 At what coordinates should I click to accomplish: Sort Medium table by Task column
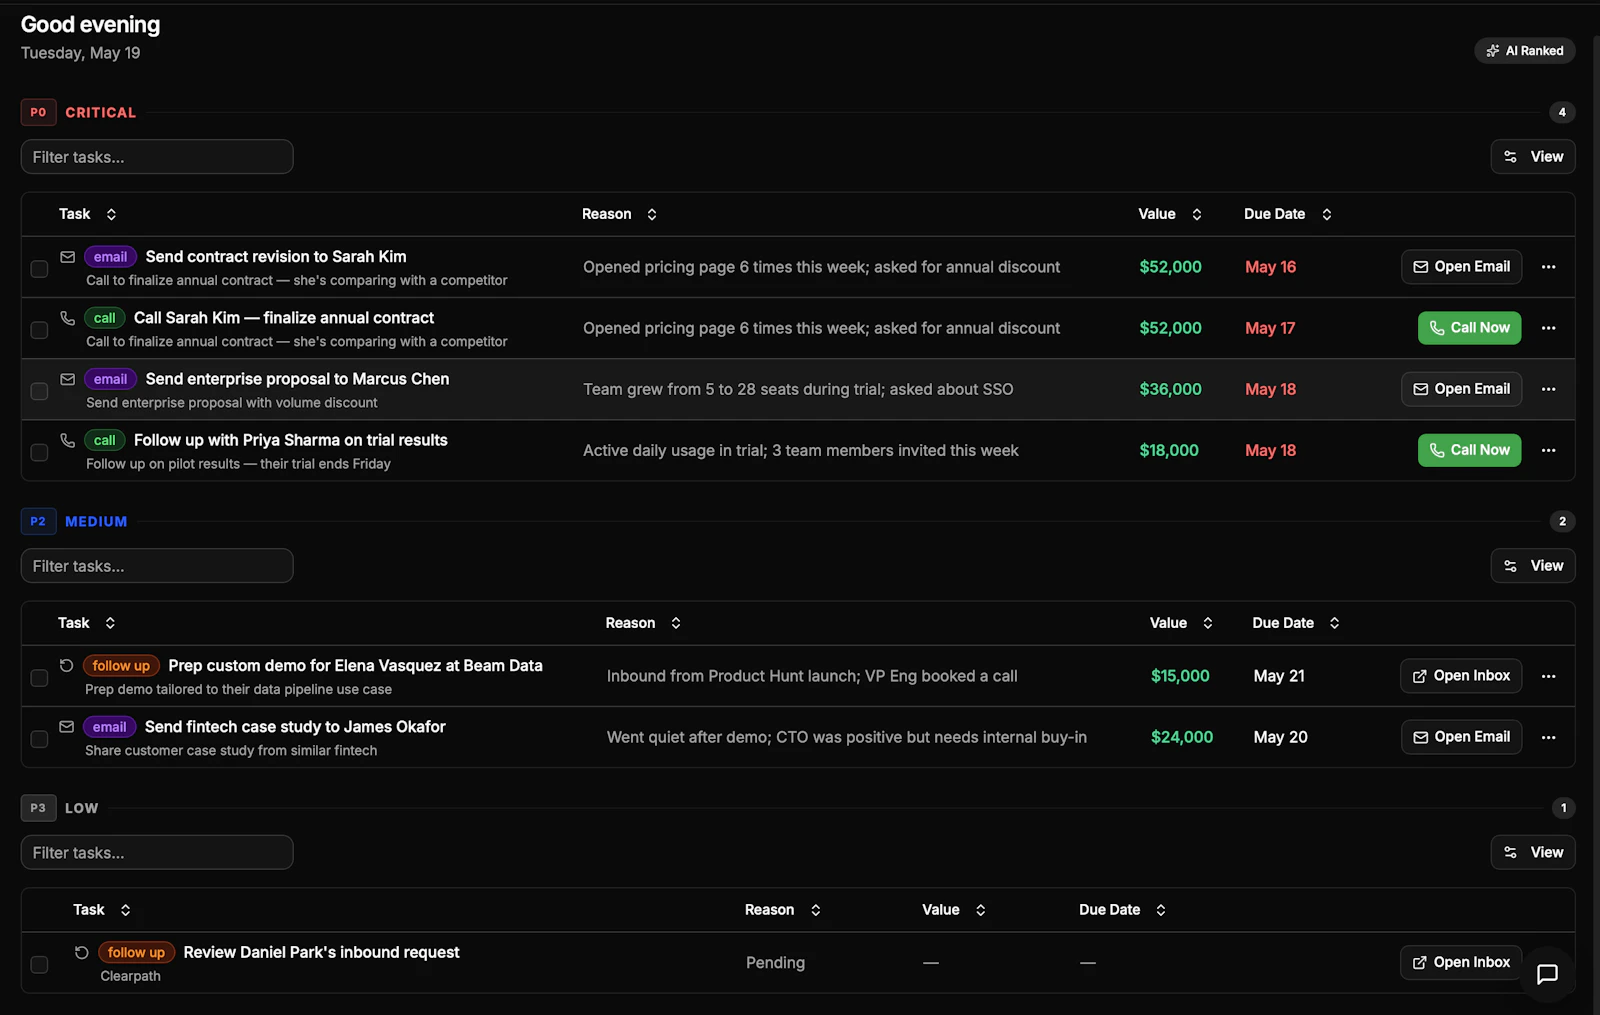pyautogui.click(x=87, y=623)
